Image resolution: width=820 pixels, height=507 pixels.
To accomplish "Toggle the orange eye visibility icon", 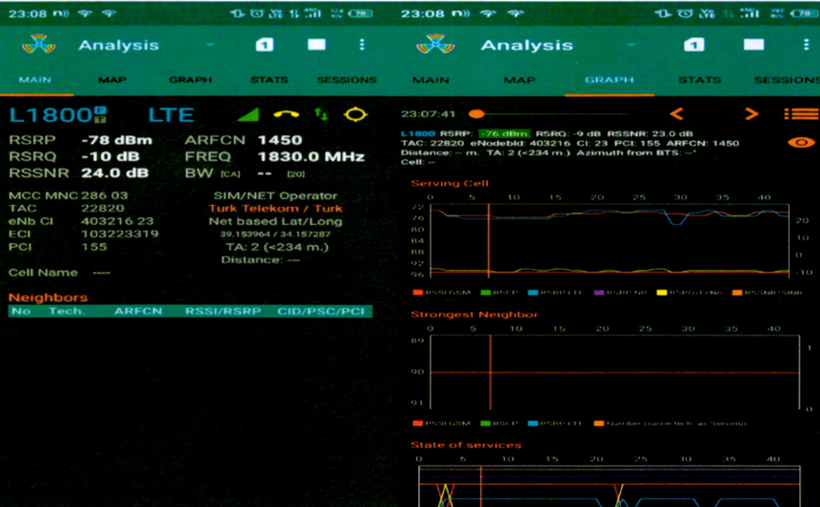I will (801, 143).
